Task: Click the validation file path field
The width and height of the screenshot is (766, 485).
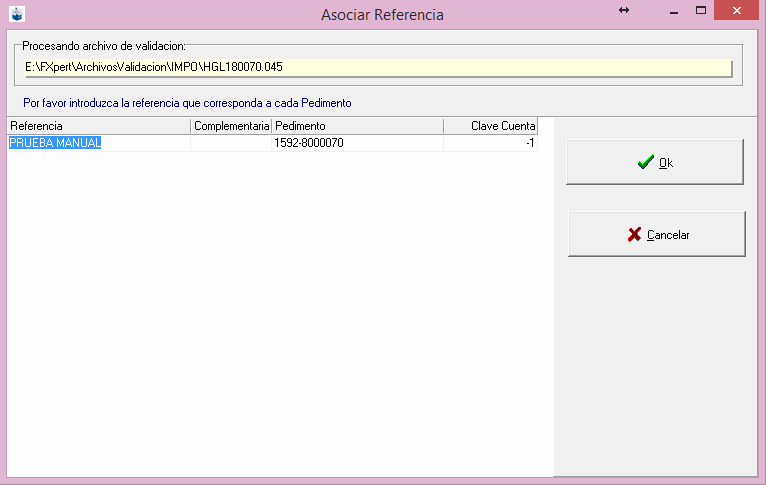Action: pos(377,68)
